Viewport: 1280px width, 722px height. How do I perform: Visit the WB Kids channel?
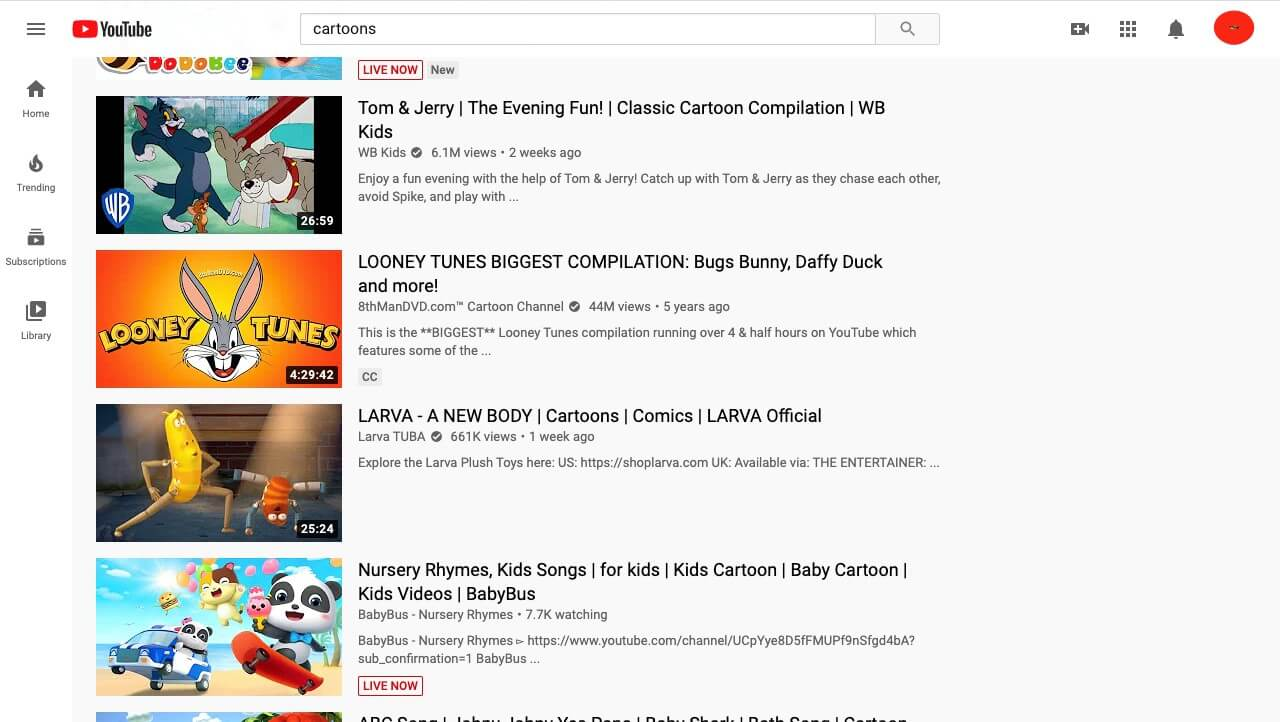pos(382,153)
